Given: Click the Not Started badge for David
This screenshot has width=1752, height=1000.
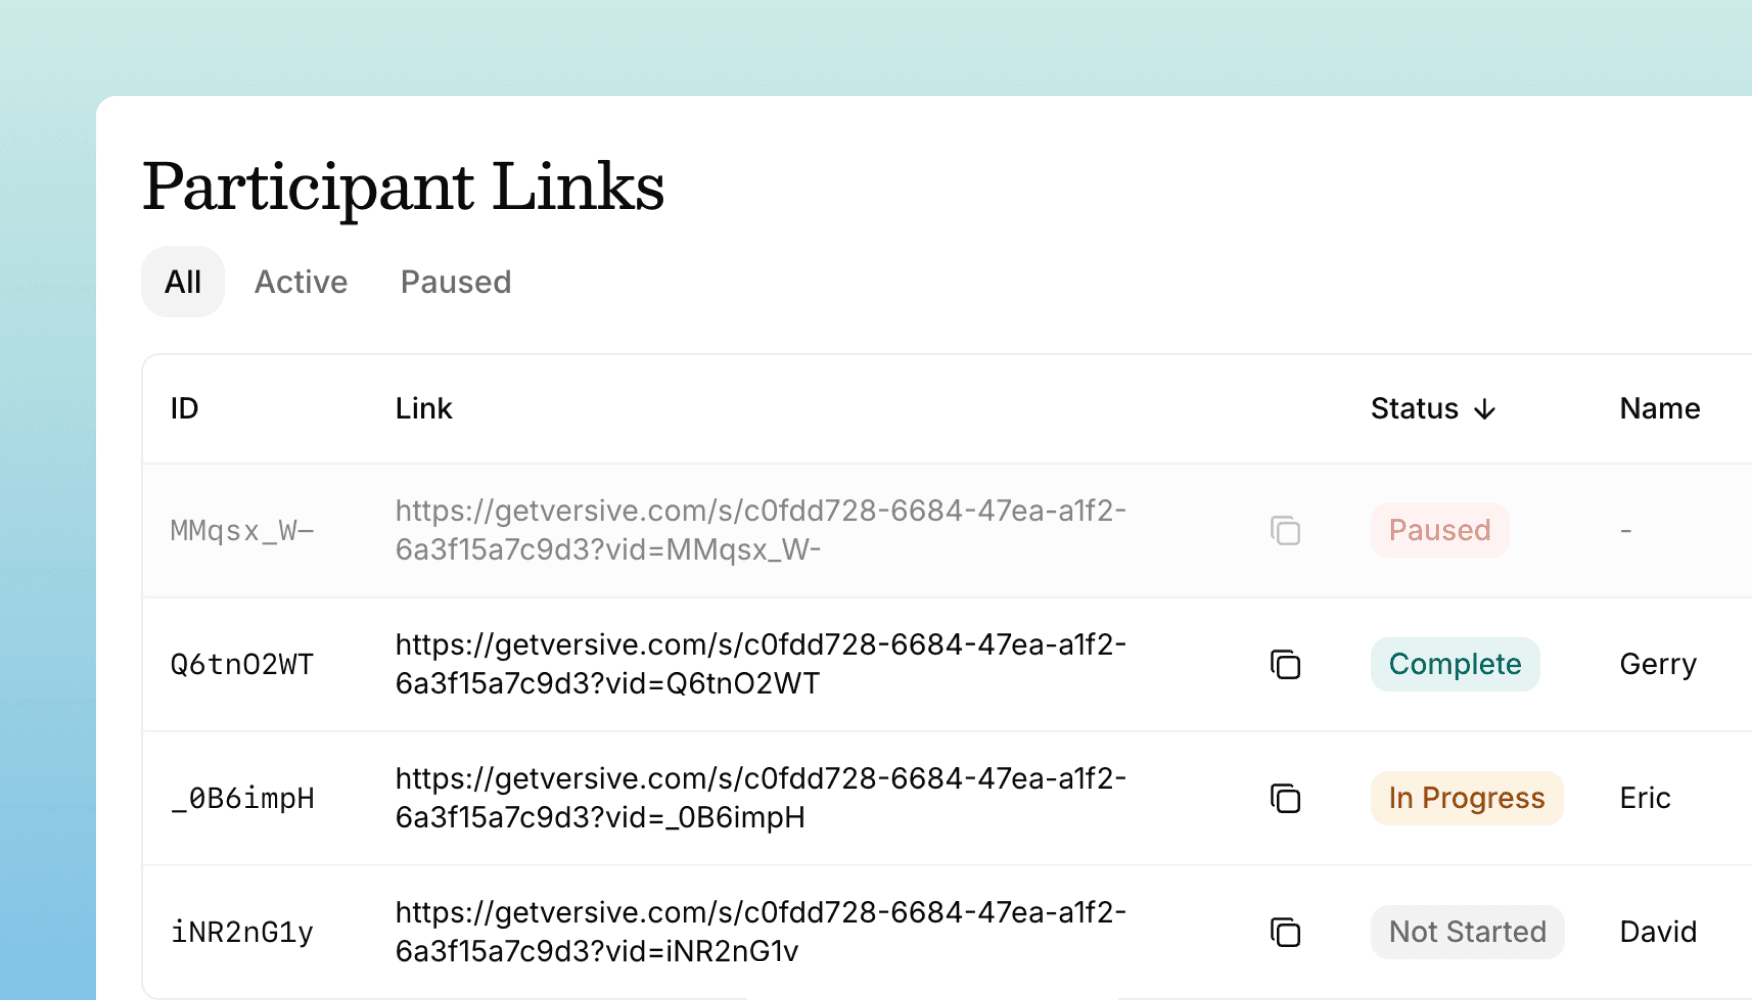Looking at the screenshot, I should (x=1467, y=931).
